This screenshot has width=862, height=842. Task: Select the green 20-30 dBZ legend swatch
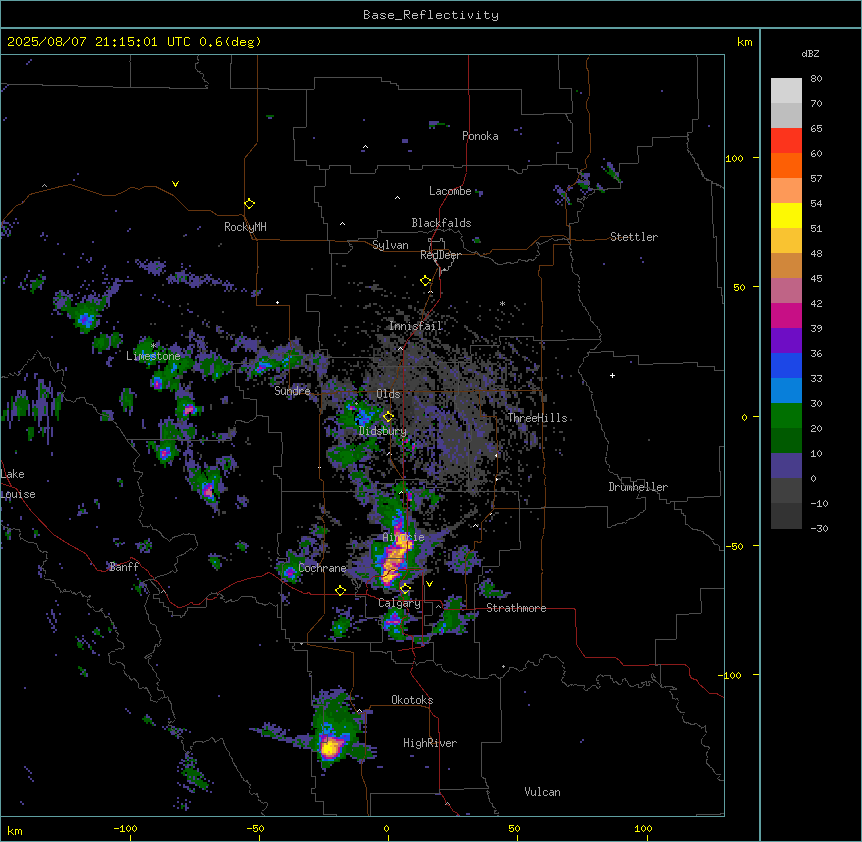[x=786, y=416]
